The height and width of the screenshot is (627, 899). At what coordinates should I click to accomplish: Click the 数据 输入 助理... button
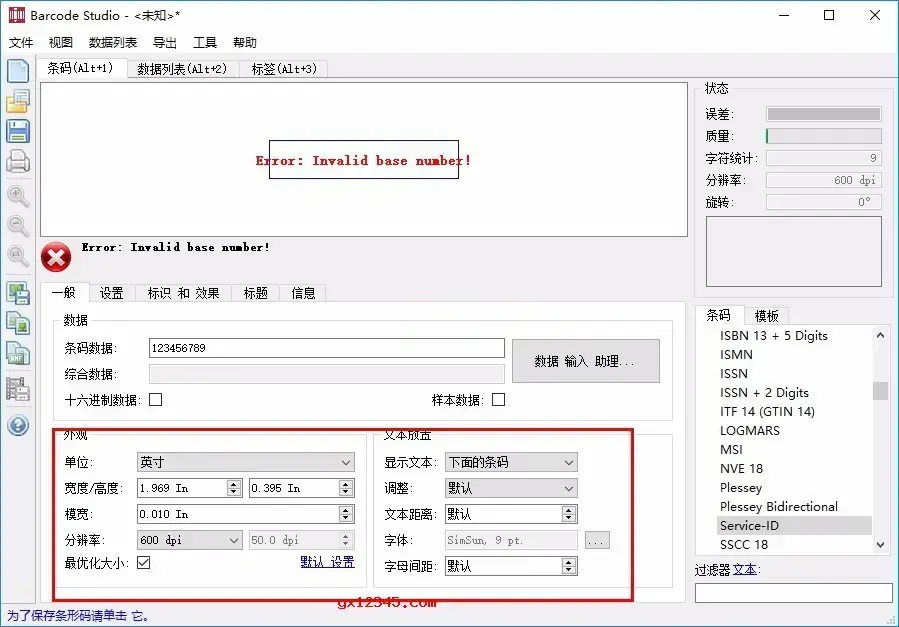pyautogui.click(x=585, y=361)
